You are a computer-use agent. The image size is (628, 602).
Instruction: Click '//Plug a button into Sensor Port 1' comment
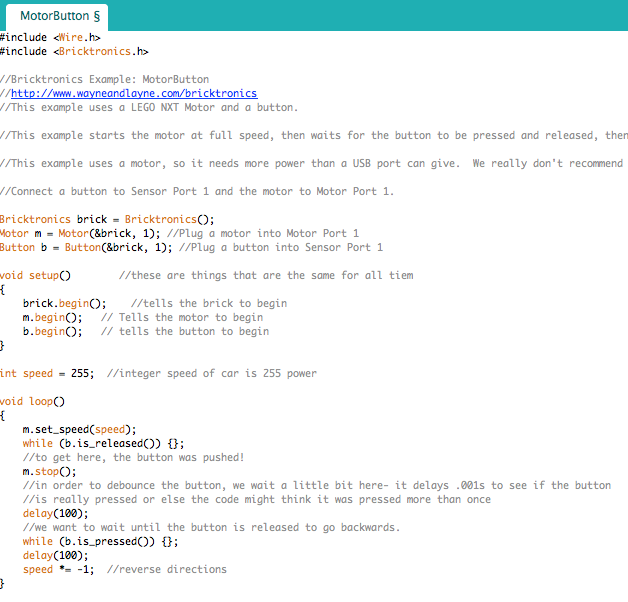[281, 248]
